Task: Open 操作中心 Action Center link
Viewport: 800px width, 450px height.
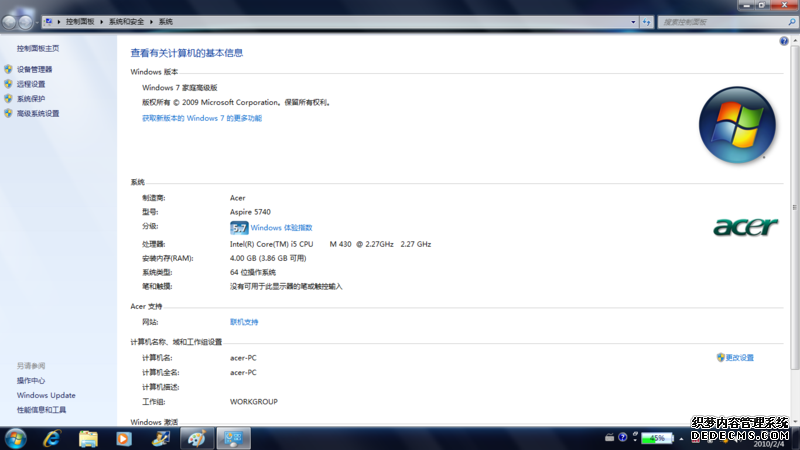Action: tap(31, 381)
